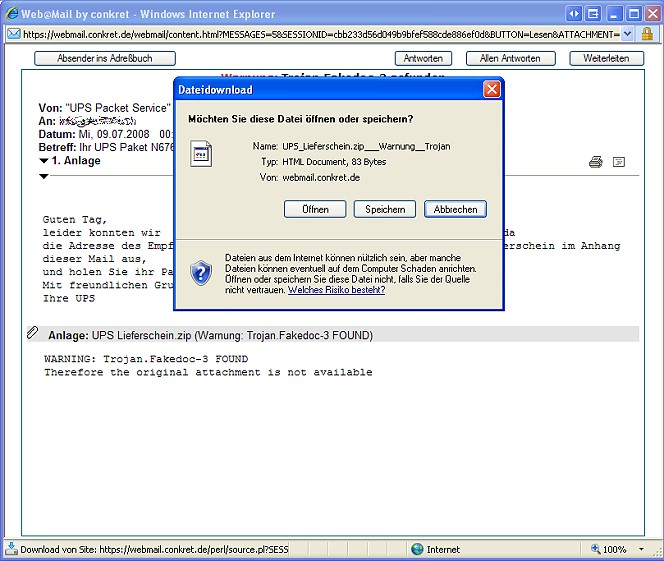The width and height of the screenshot is (664, 561).
Task: Toggle the triangle below '1. Anlage'
Action: point(44,176)
